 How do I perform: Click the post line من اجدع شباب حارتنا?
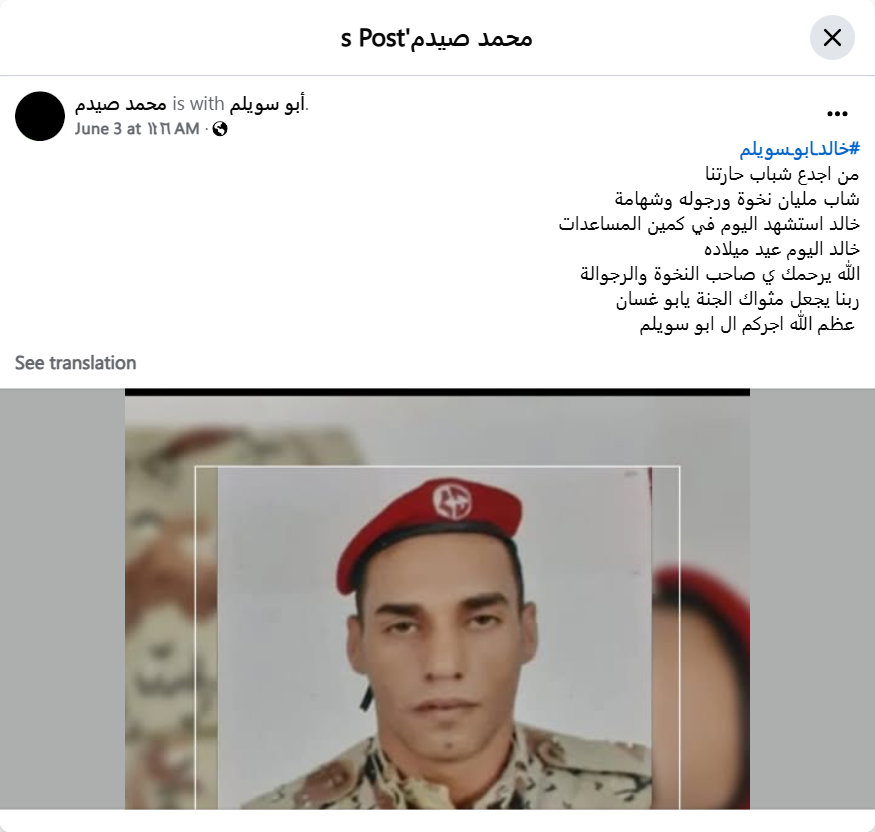(782, 174)
